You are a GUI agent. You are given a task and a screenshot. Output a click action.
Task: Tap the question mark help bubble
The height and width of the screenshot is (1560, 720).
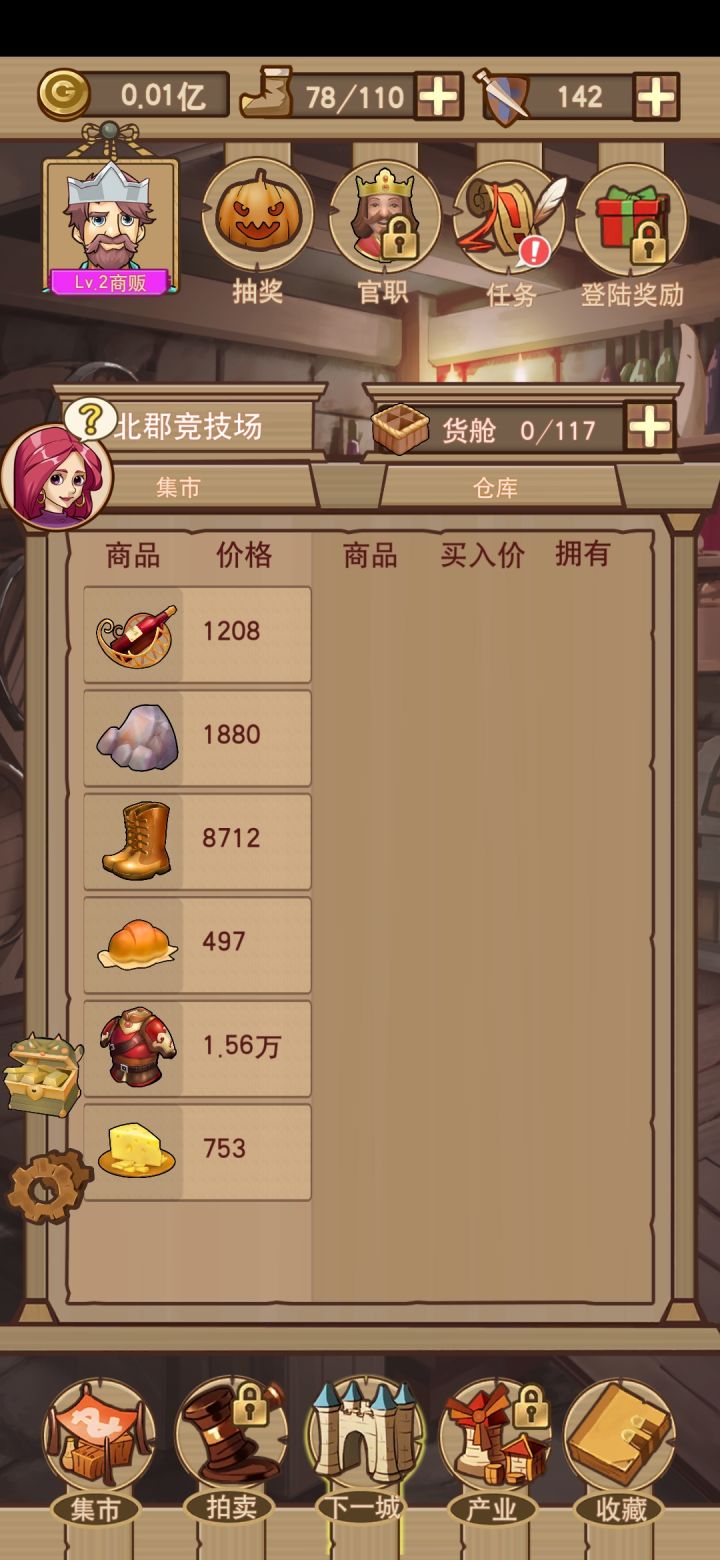90,419
